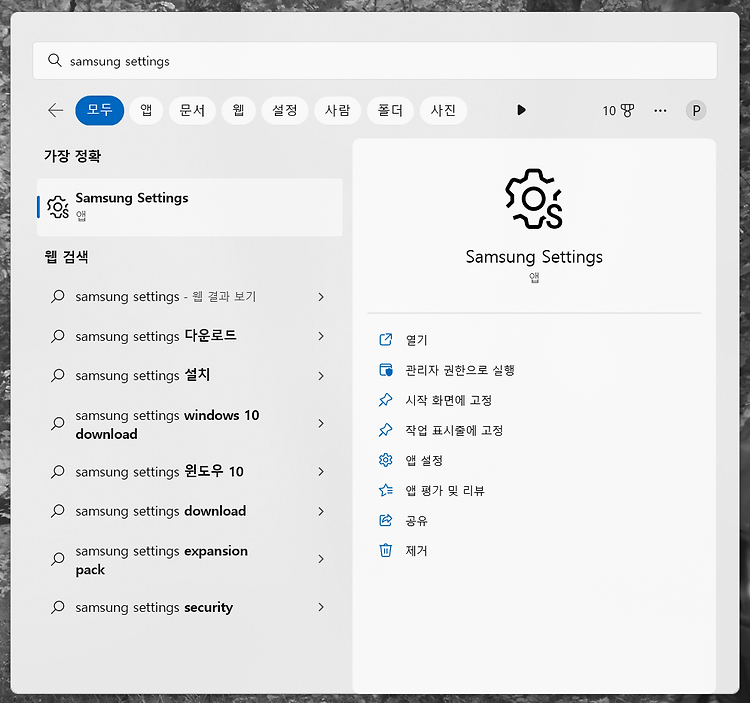The height and width of the screenshot is (703, 750).
Task: Open the three-dot more options menu
Action: point(660,110)
